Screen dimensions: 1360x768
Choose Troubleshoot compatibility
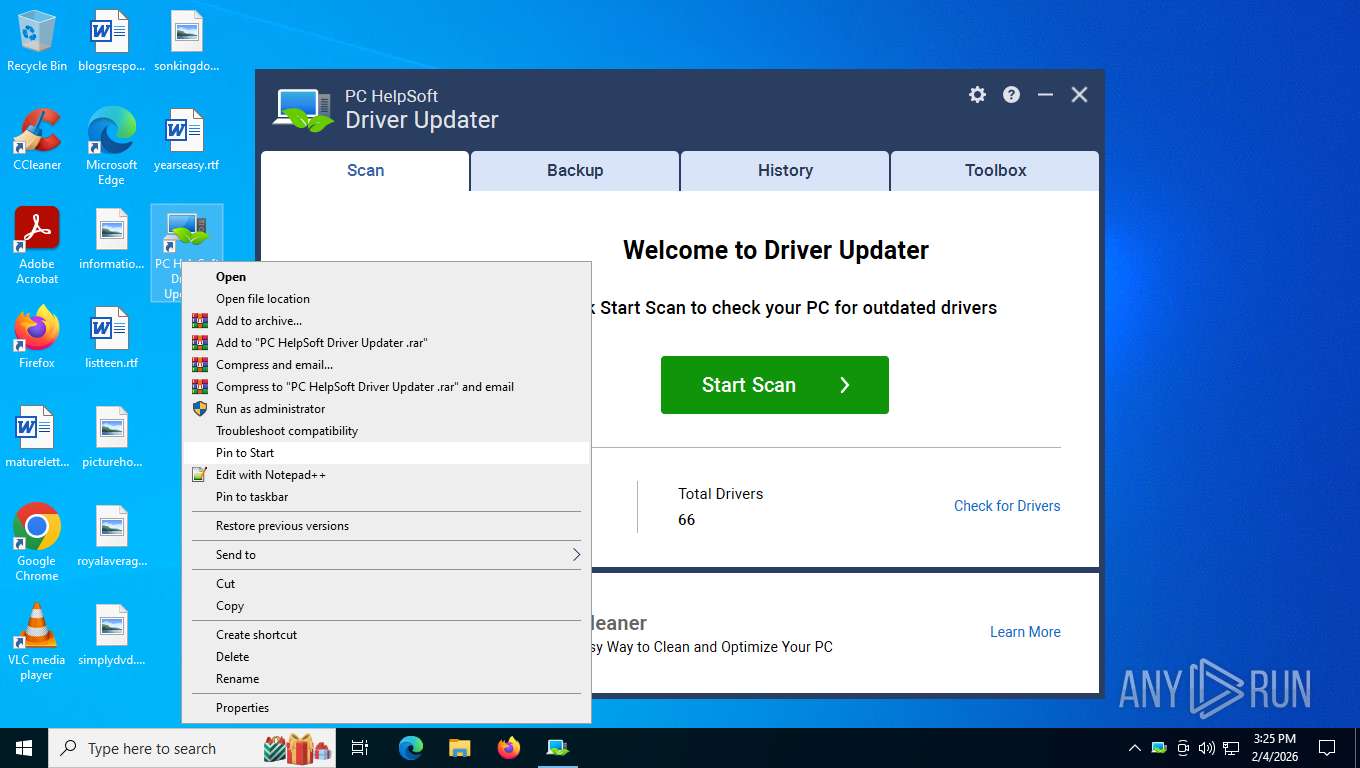point(386,431)
